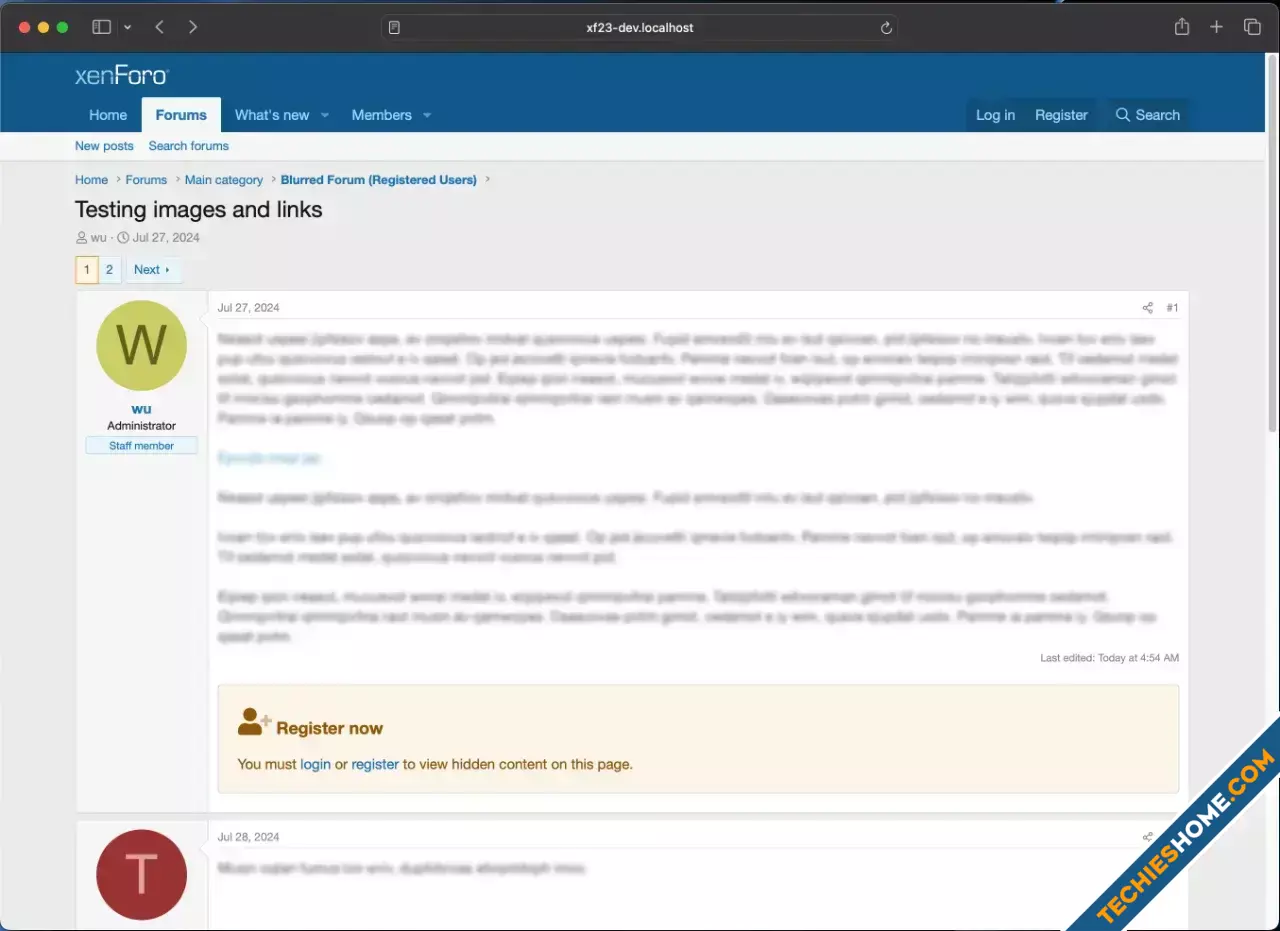
Task: Click the Staff member badge
Action: pos(141,446)
